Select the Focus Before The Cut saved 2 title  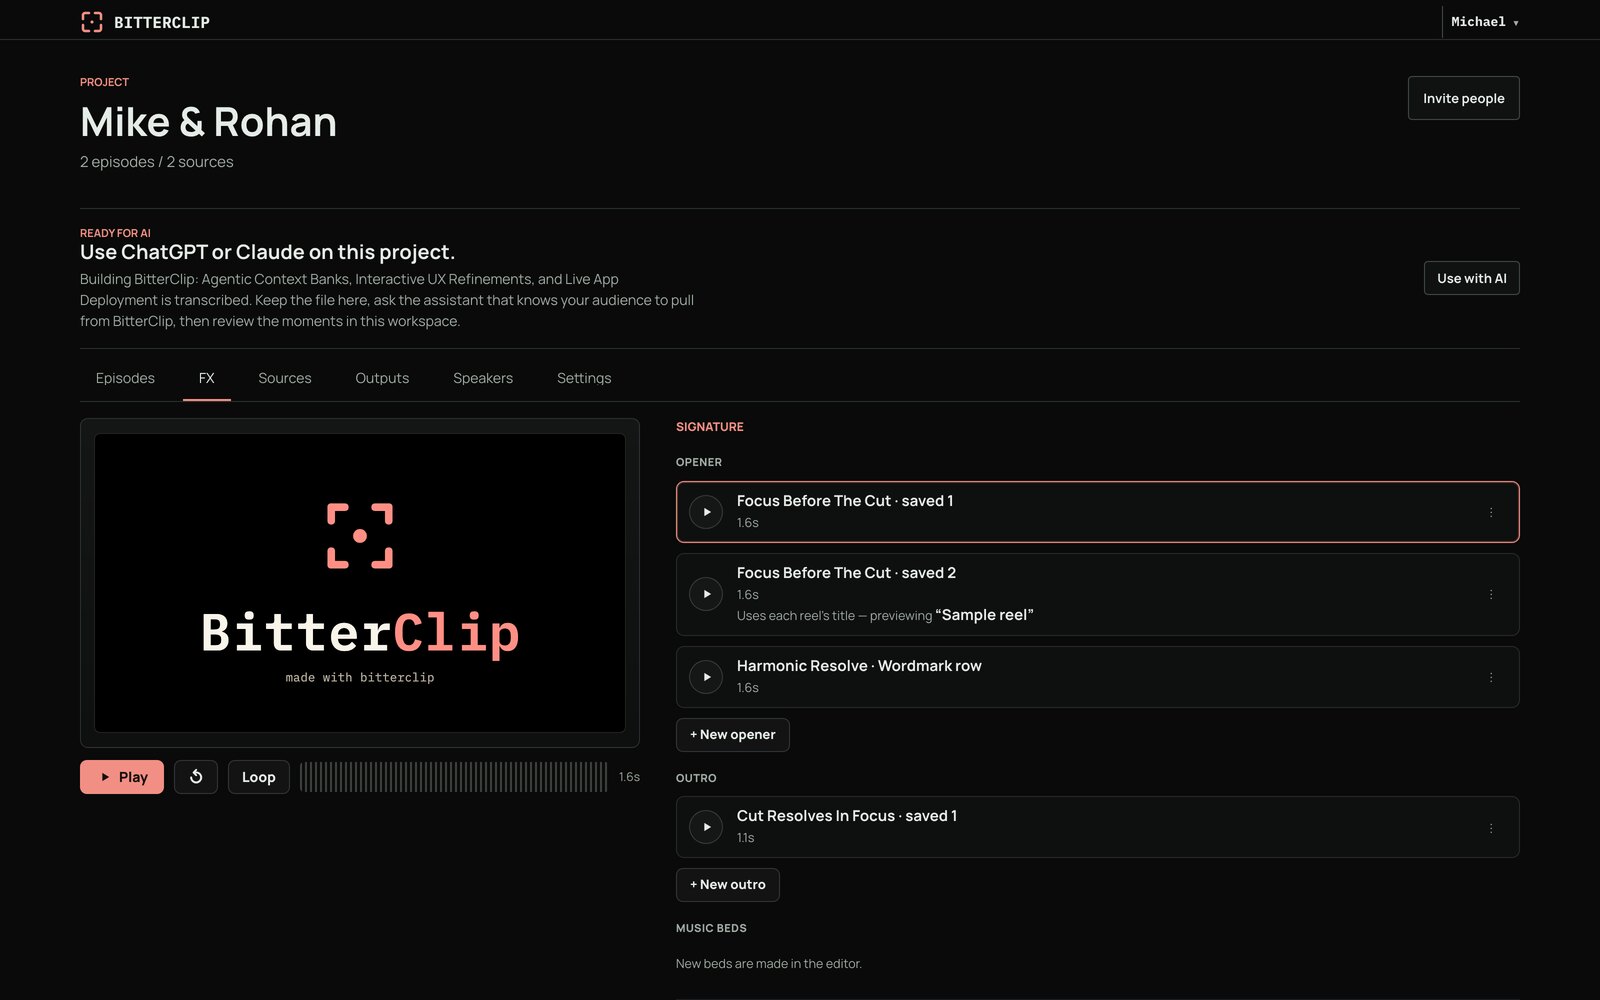click(846, 573)
